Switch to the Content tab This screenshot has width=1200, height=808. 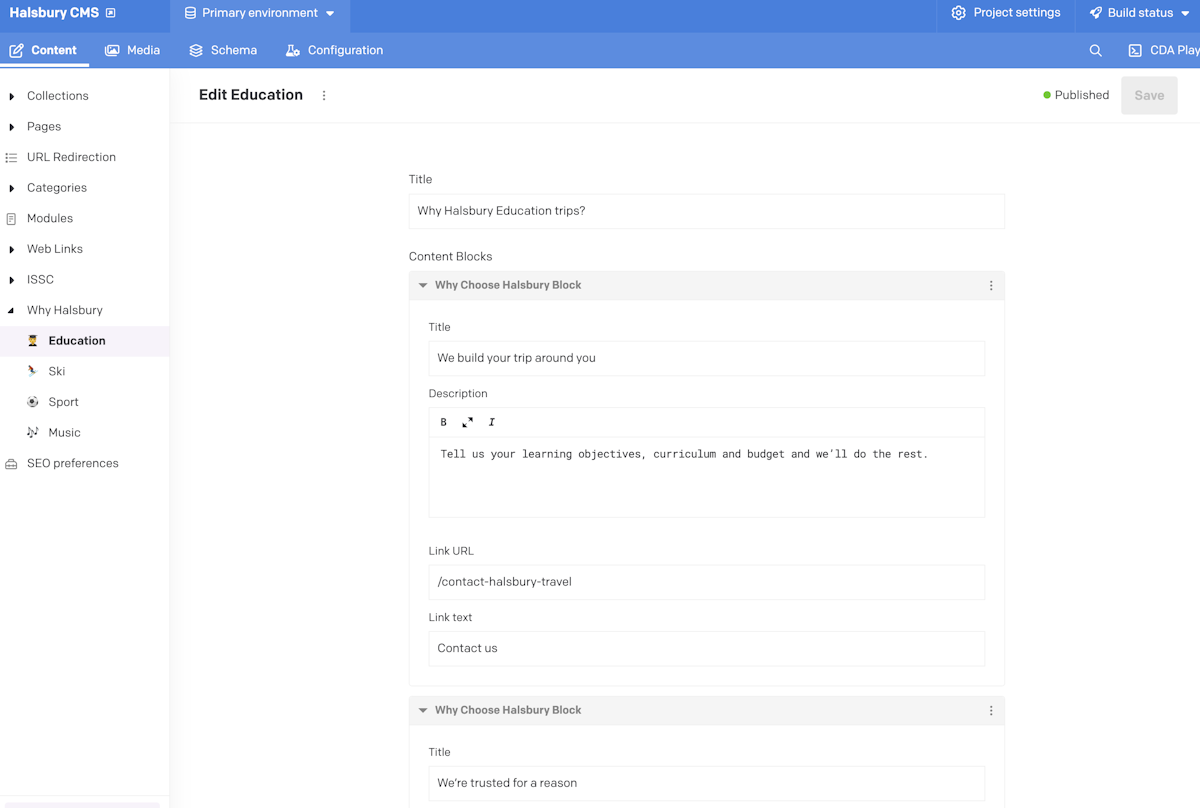click(x=43, y=50)
